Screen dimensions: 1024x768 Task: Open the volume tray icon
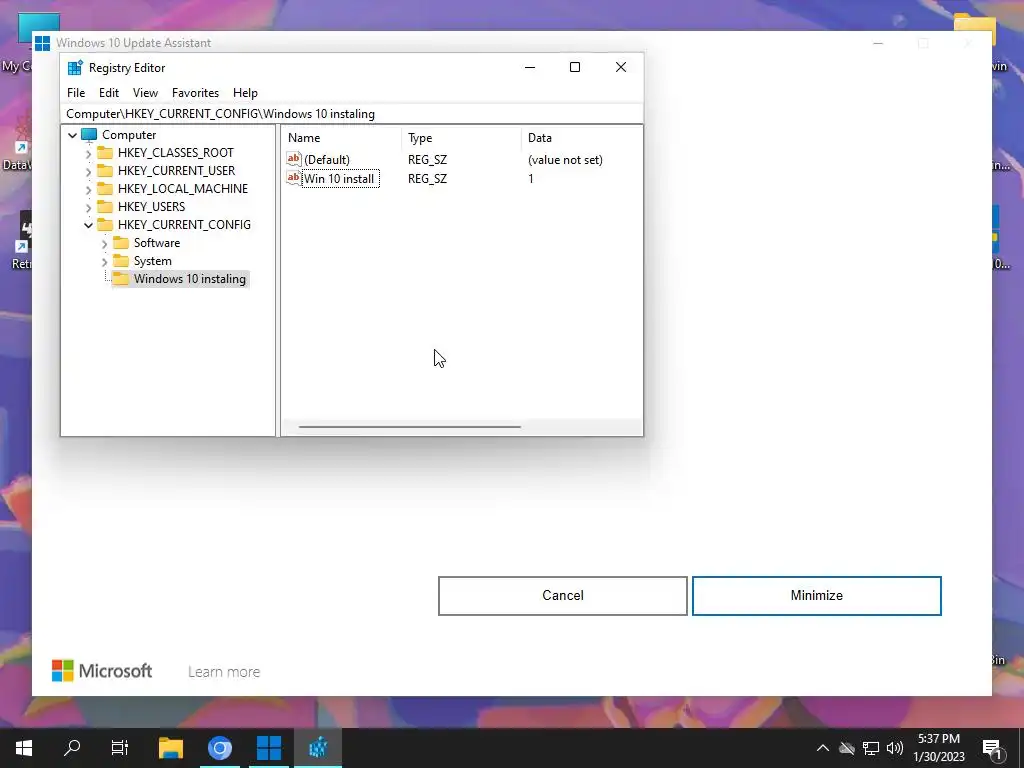pyautogui.click(x=895, y=748)
